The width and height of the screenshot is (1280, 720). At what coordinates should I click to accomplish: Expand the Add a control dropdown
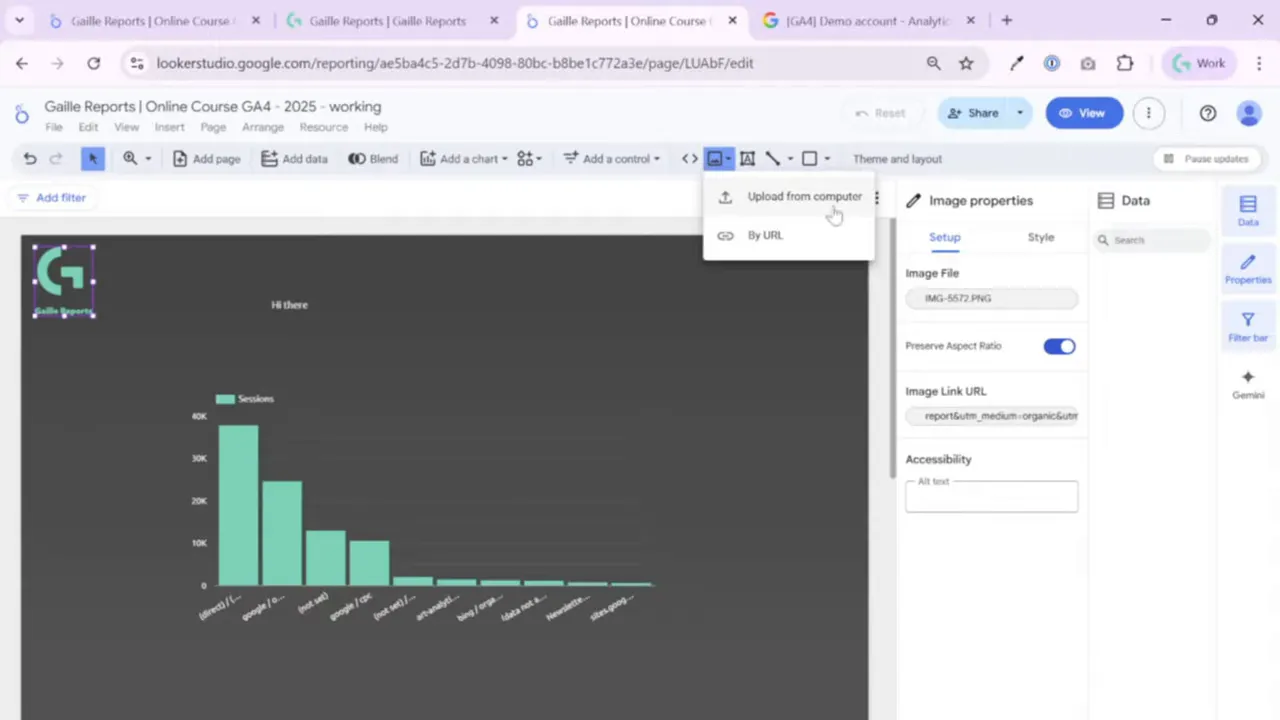[611, 159]
